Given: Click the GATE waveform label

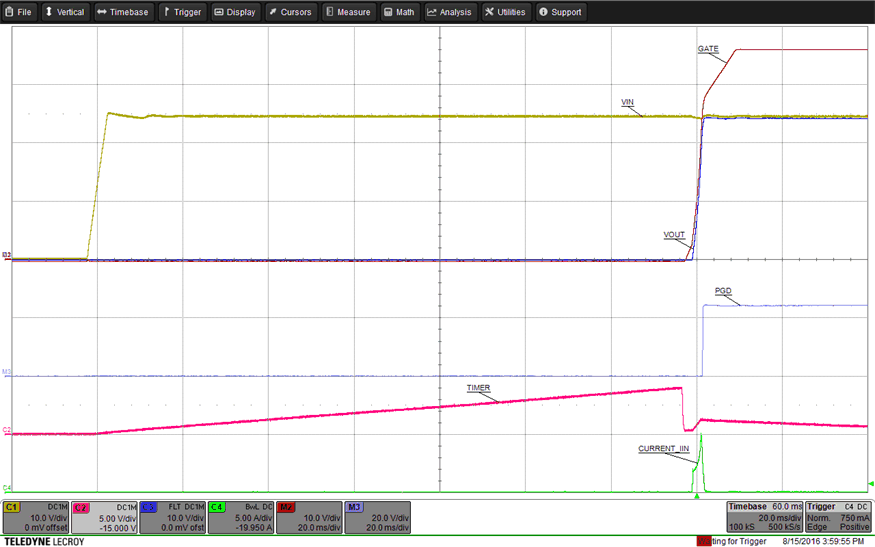Looking at the screenshot, I should (x=708, y=48).
